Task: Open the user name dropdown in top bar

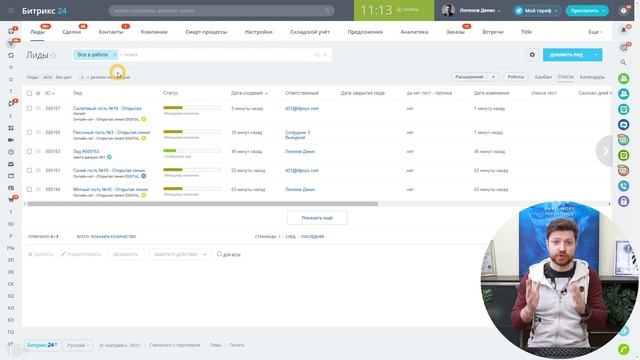Action: tap(480, 11)
